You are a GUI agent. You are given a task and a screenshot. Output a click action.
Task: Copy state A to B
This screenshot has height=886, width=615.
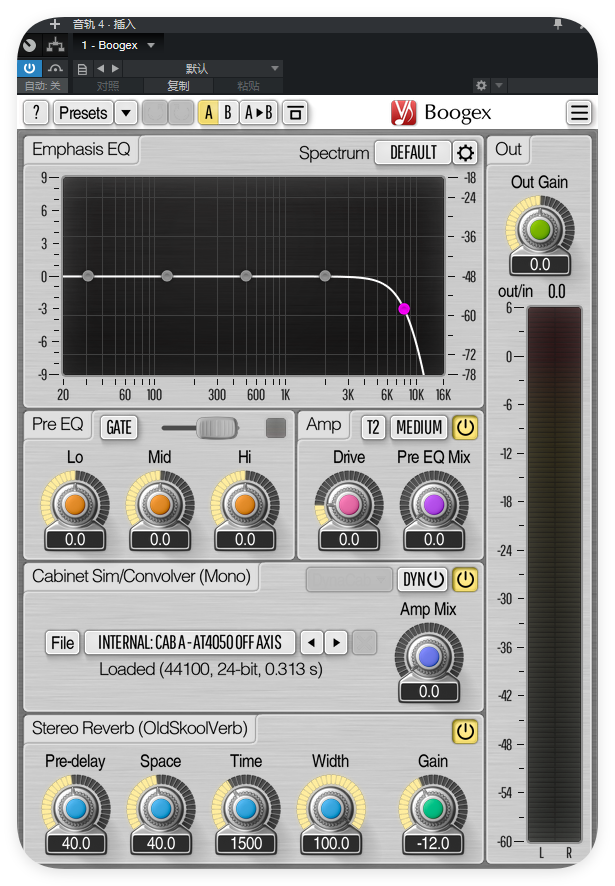[258, 112]
